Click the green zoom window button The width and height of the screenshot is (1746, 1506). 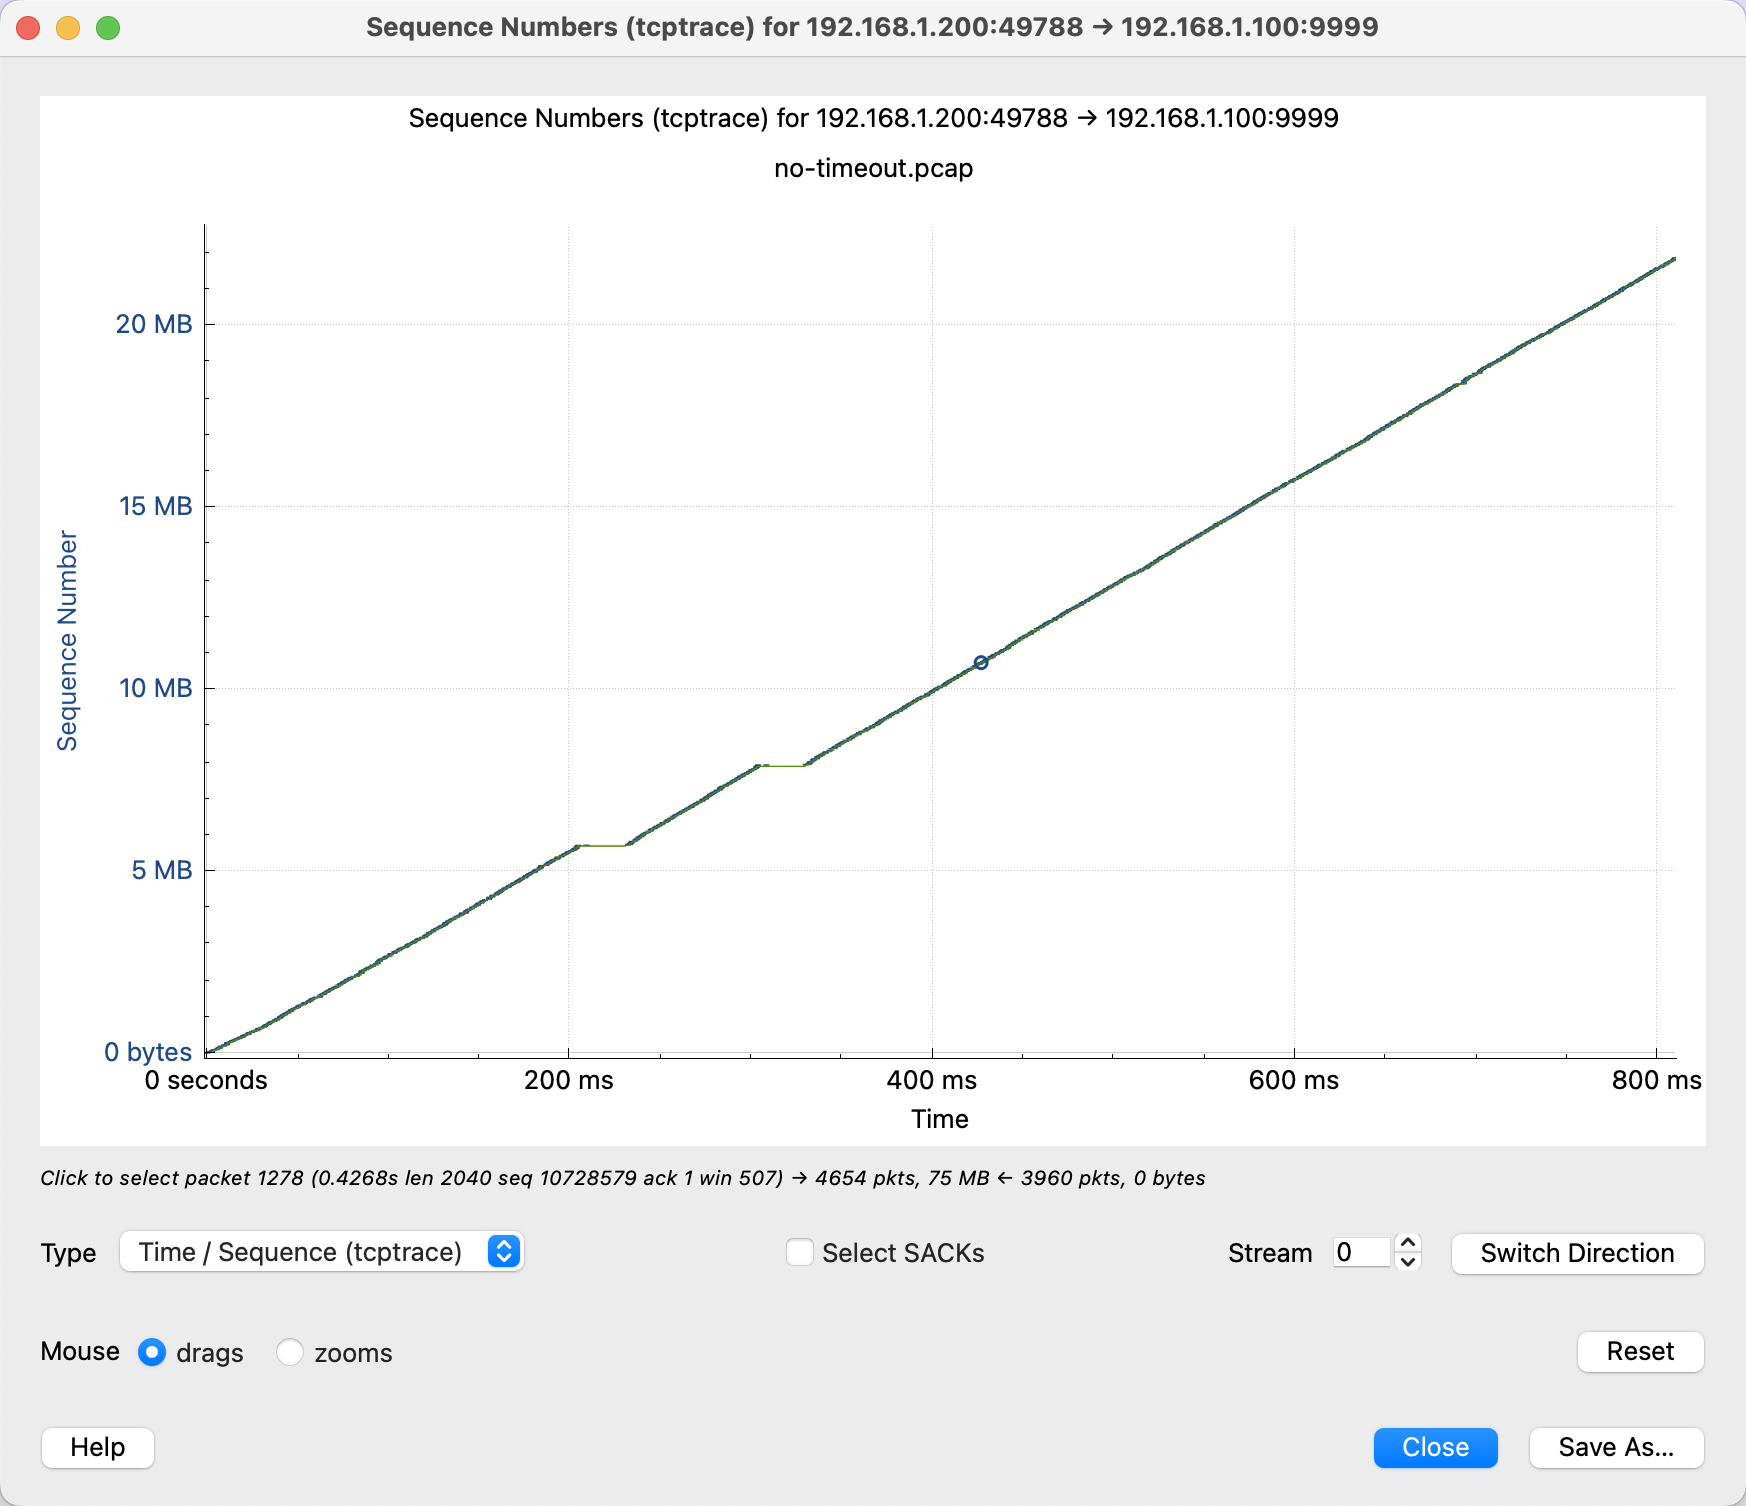tap(108, 28)
